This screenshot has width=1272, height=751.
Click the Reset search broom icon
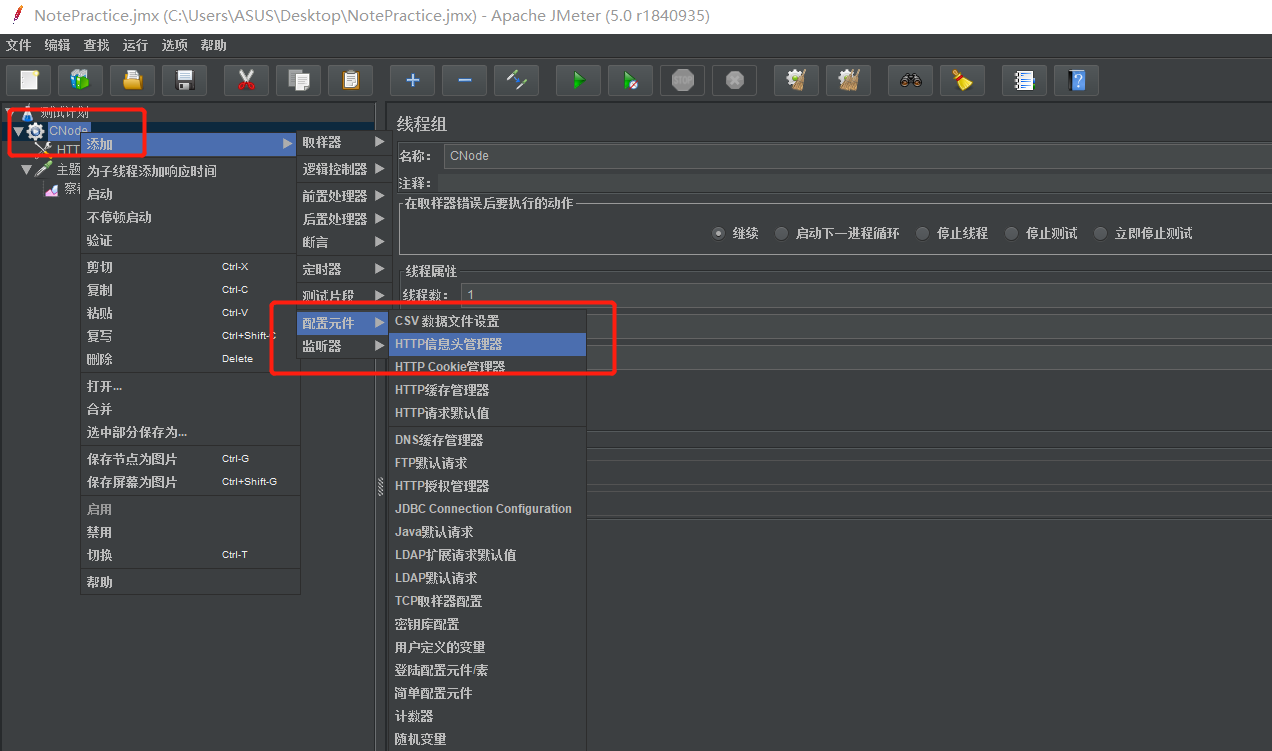[962, 80]
